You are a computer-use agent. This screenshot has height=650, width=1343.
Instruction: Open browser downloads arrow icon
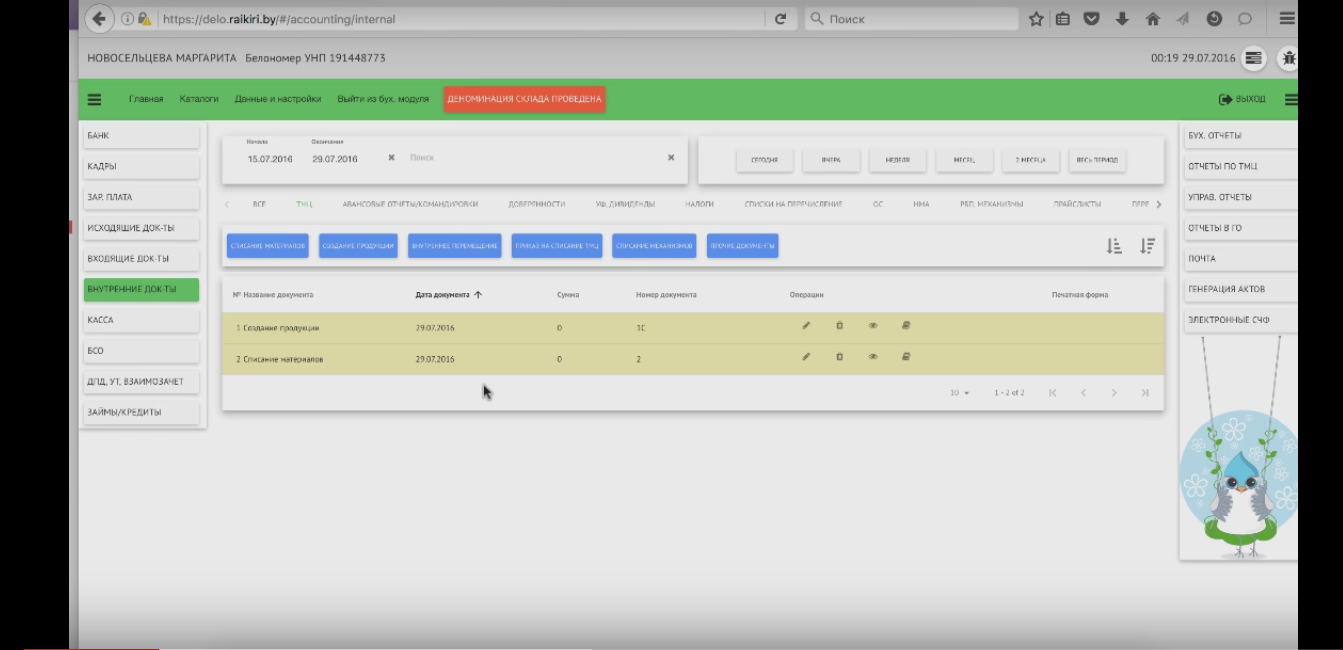(1122, 18)
